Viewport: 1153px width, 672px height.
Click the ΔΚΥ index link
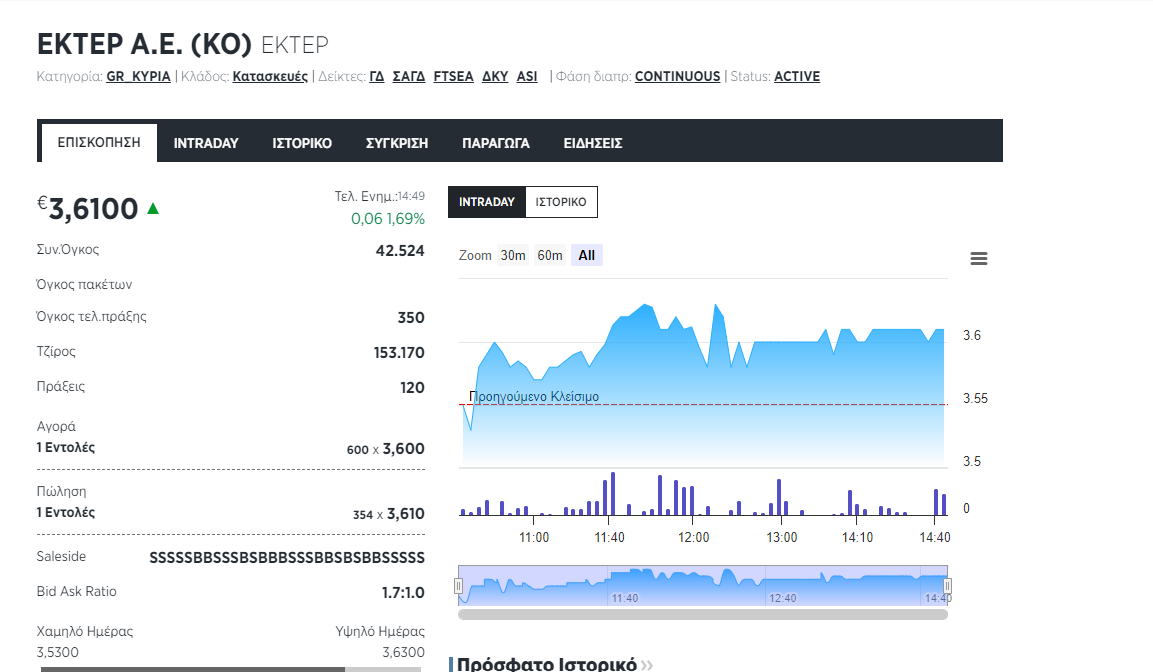click(496, 76)
